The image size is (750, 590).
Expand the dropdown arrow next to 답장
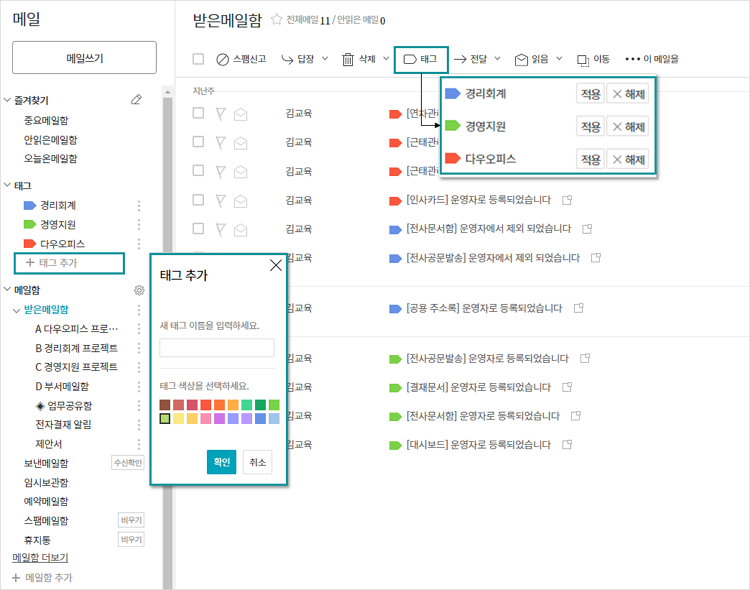coord(325,59)
